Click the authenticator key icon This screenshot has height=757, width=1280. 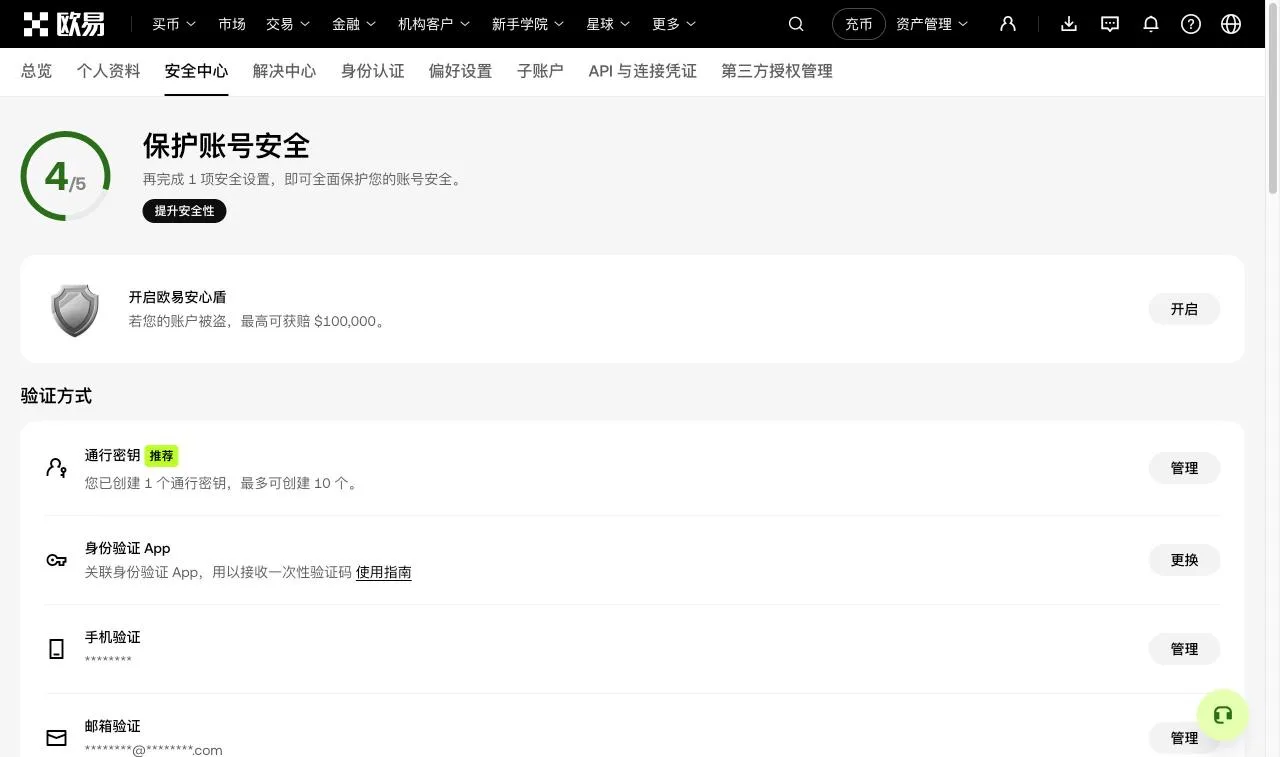coord(57,560)
